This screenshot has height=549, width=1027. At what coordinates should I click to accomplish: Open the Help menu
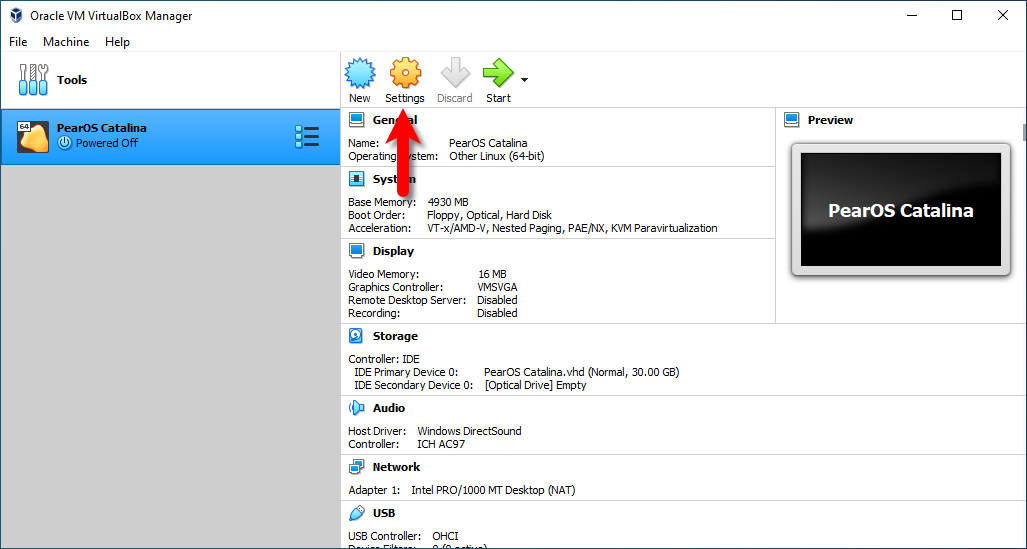click(117, 42)
